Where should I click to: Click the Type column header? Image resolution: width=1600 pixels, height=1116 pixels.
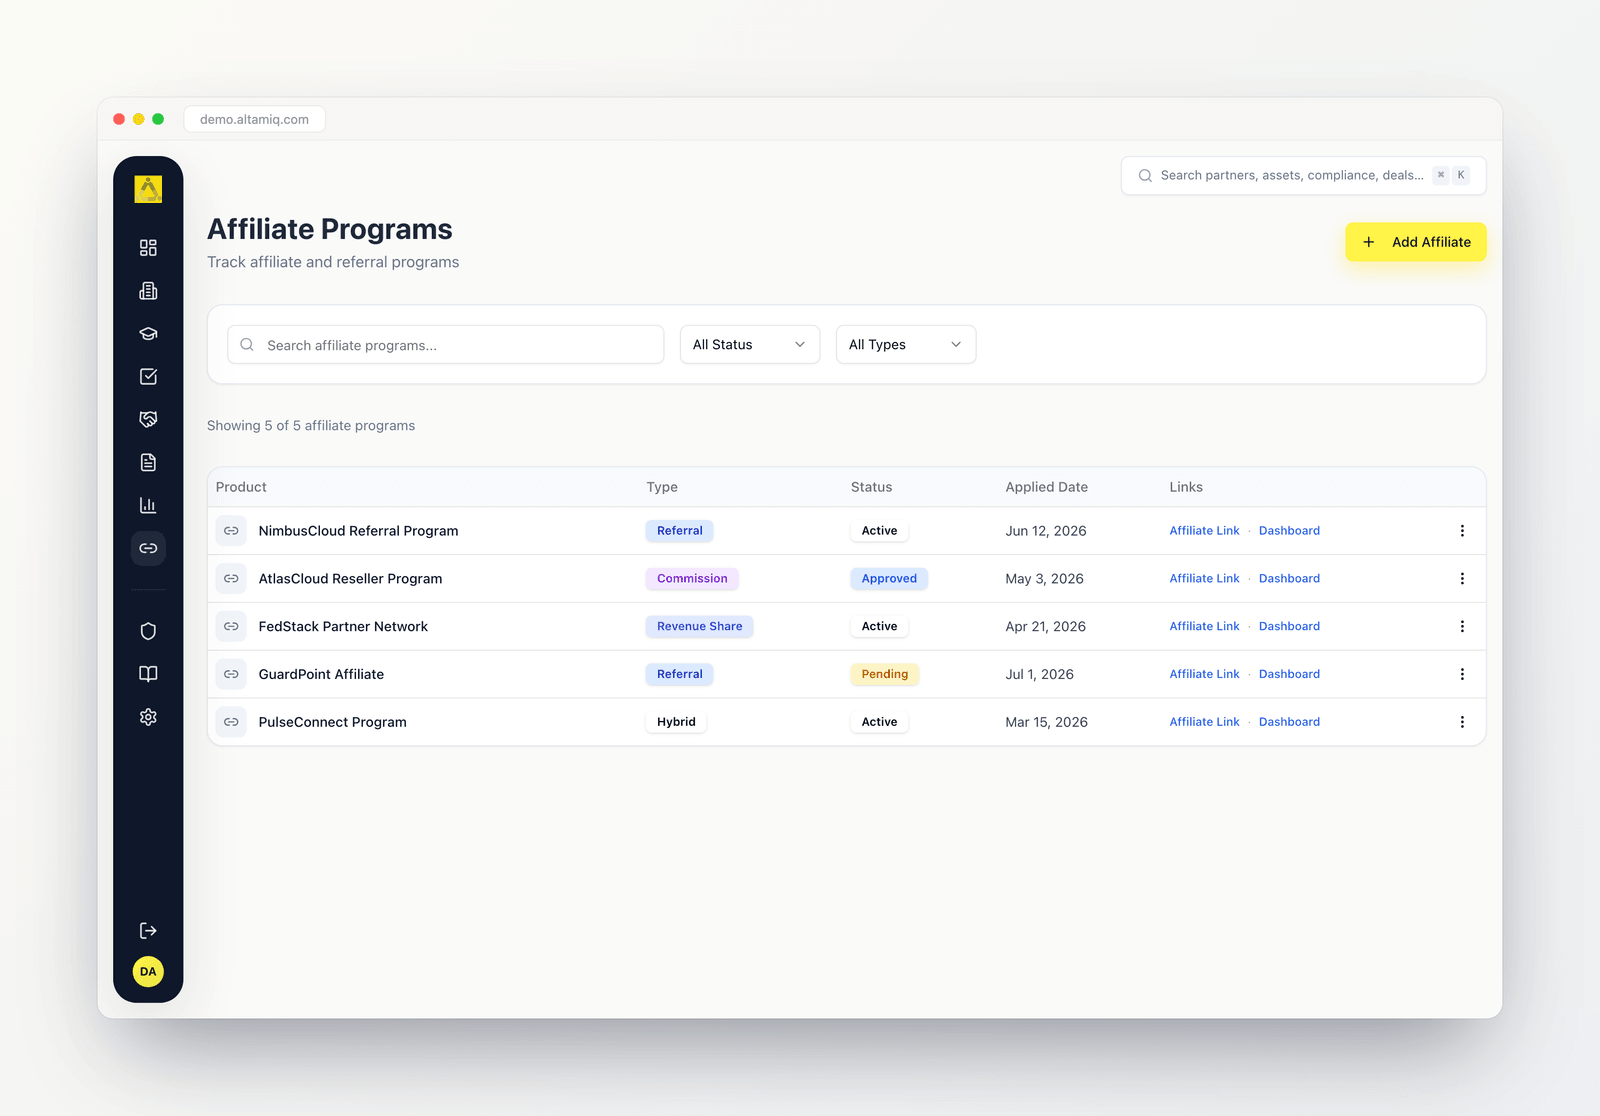pyautogui.click(x=662, y=487)
